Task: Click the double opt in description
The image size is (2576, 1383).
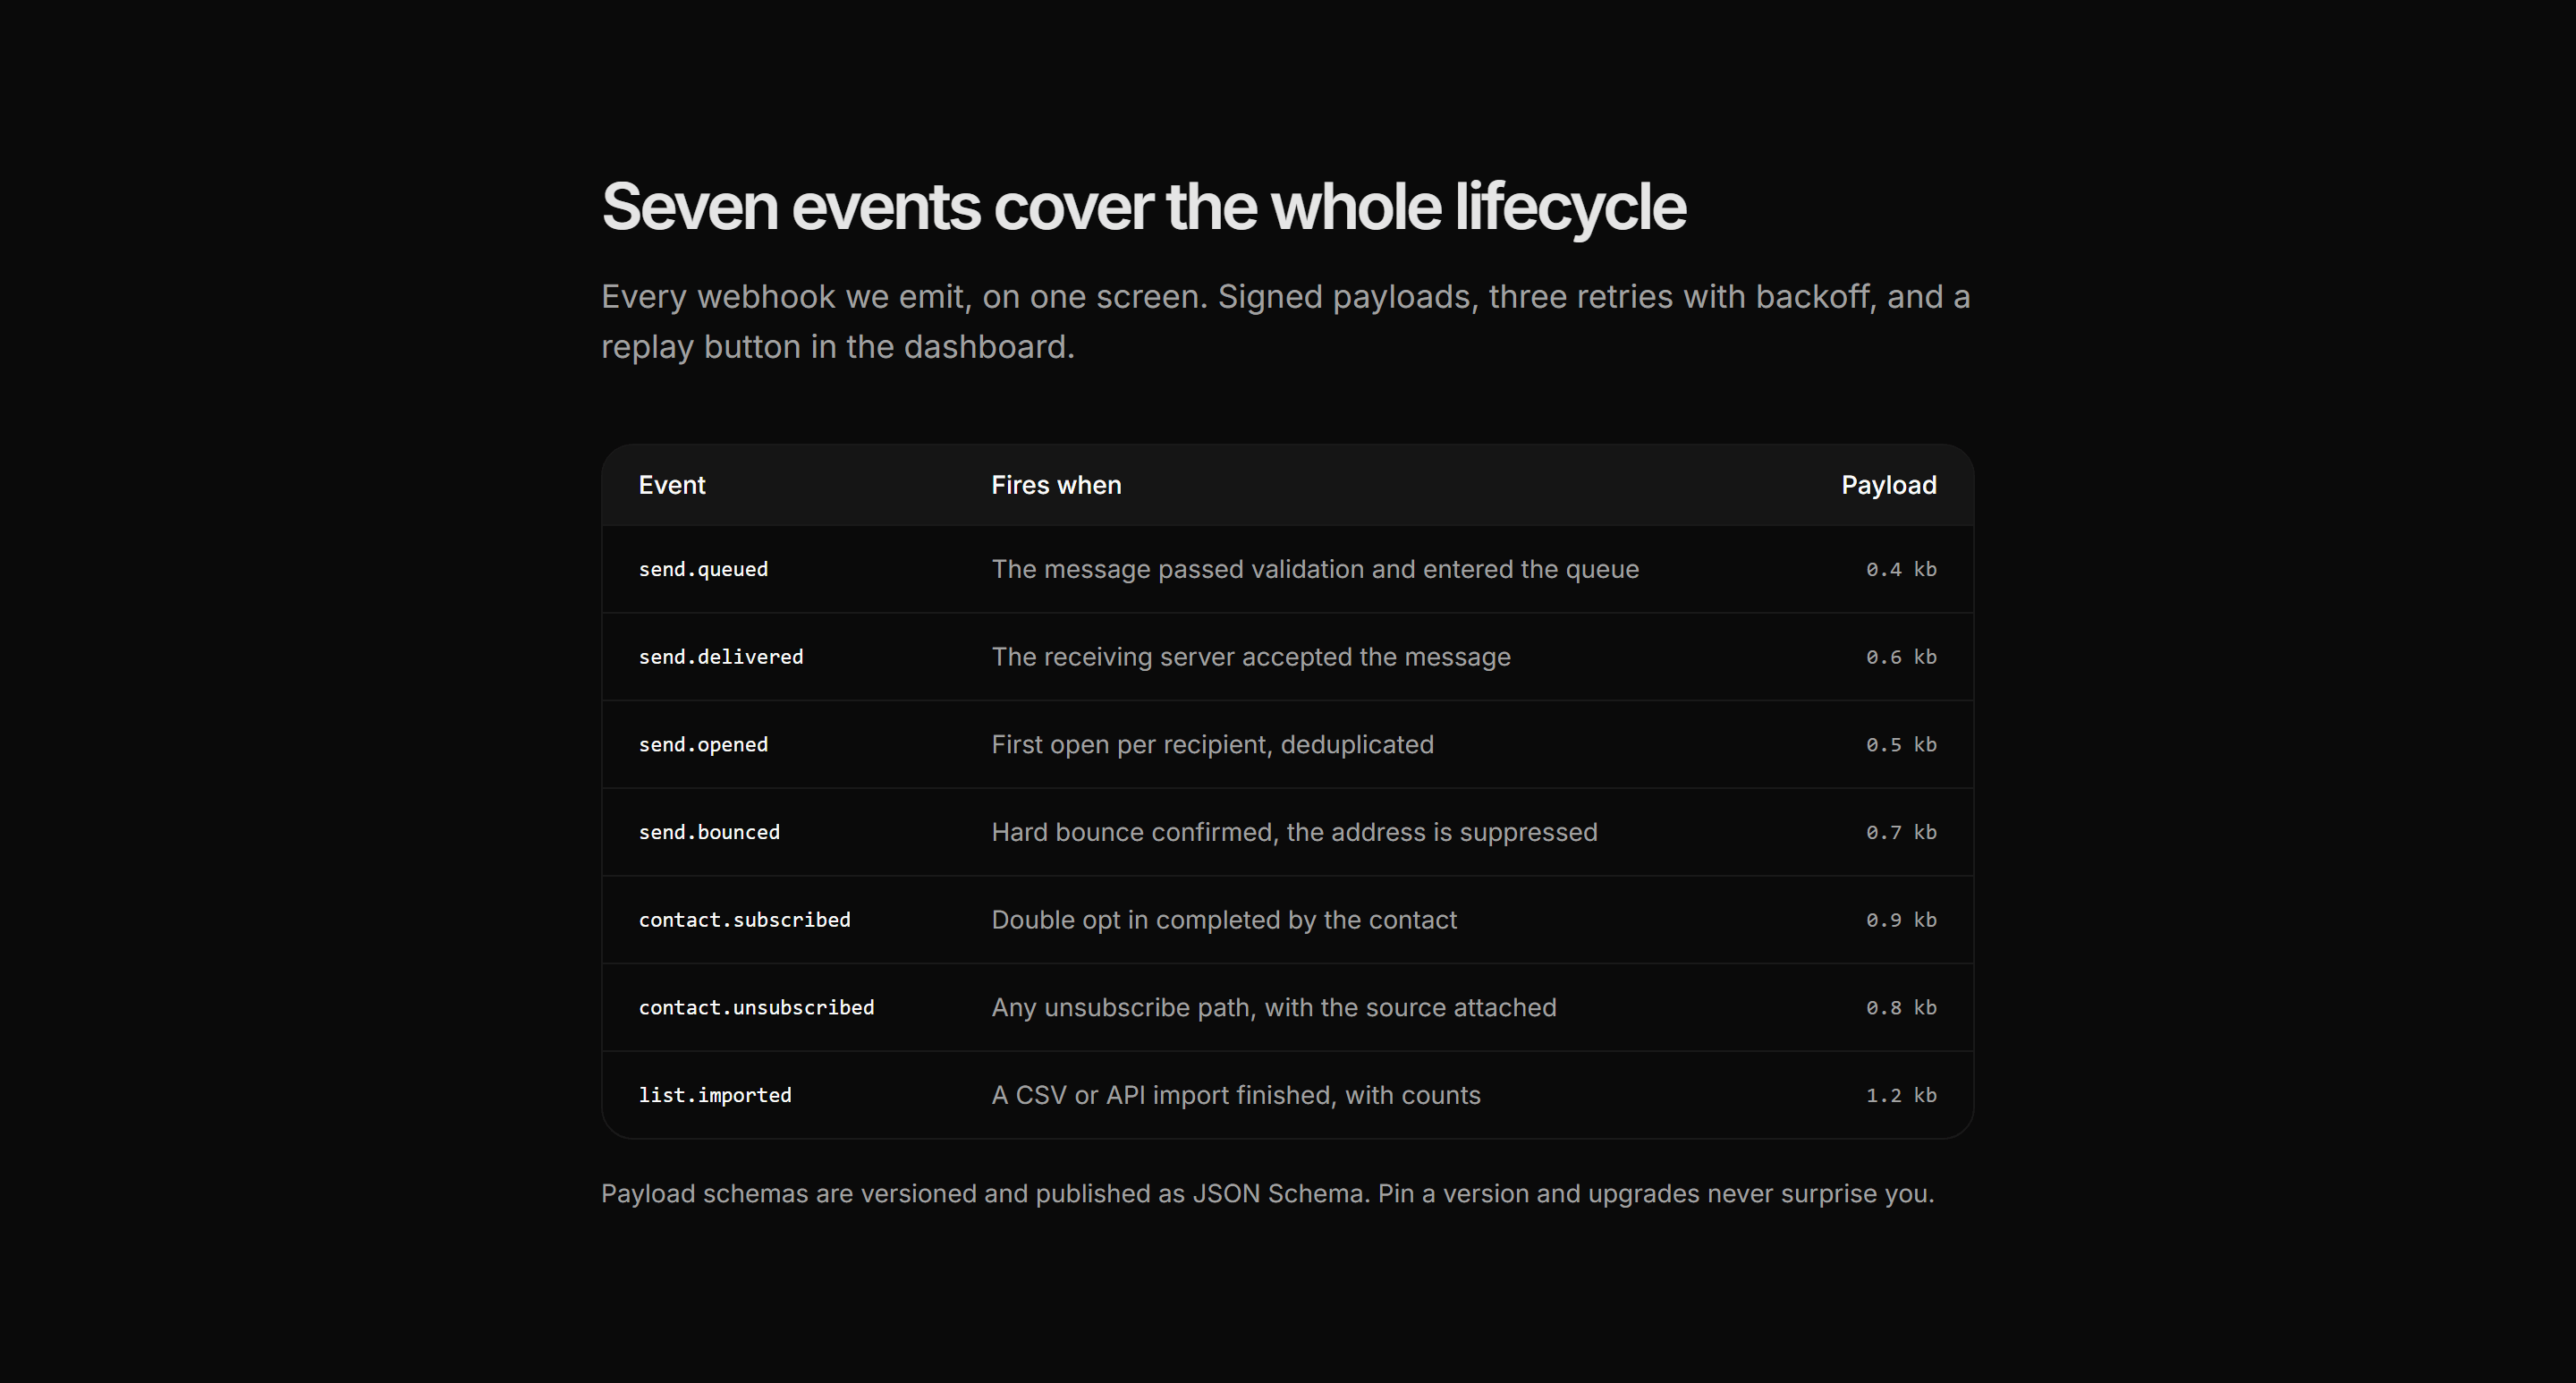Action: (x=1224, y=920)
